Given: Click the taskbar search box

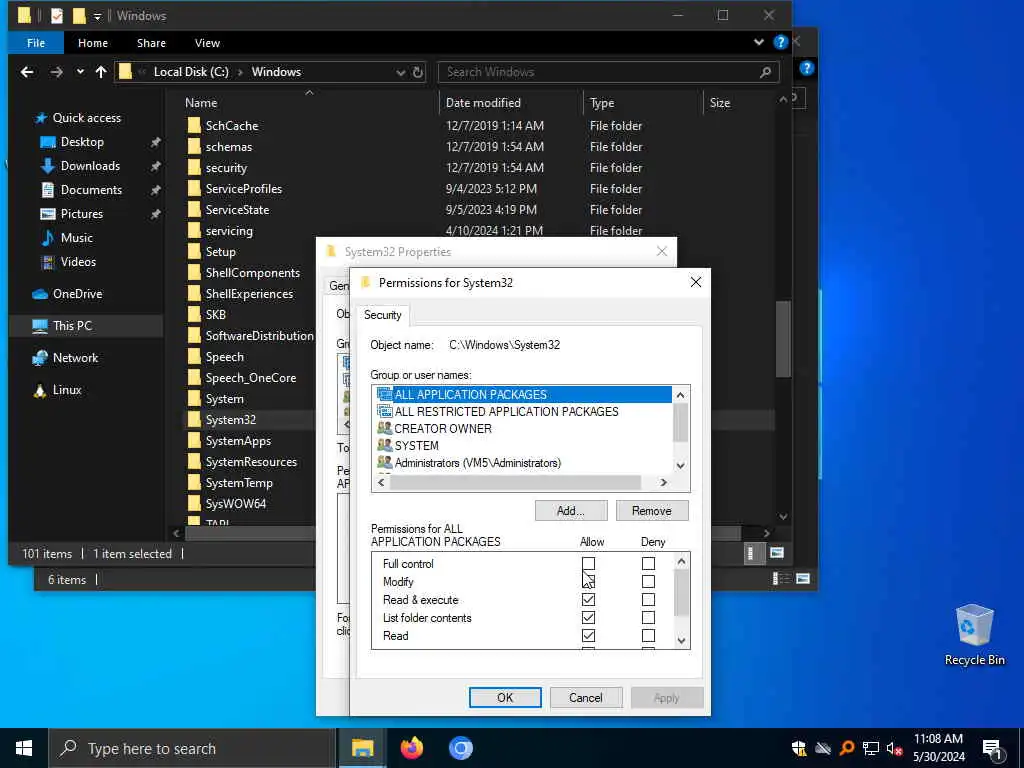Looking at the screenshot, I should [192, 748].
